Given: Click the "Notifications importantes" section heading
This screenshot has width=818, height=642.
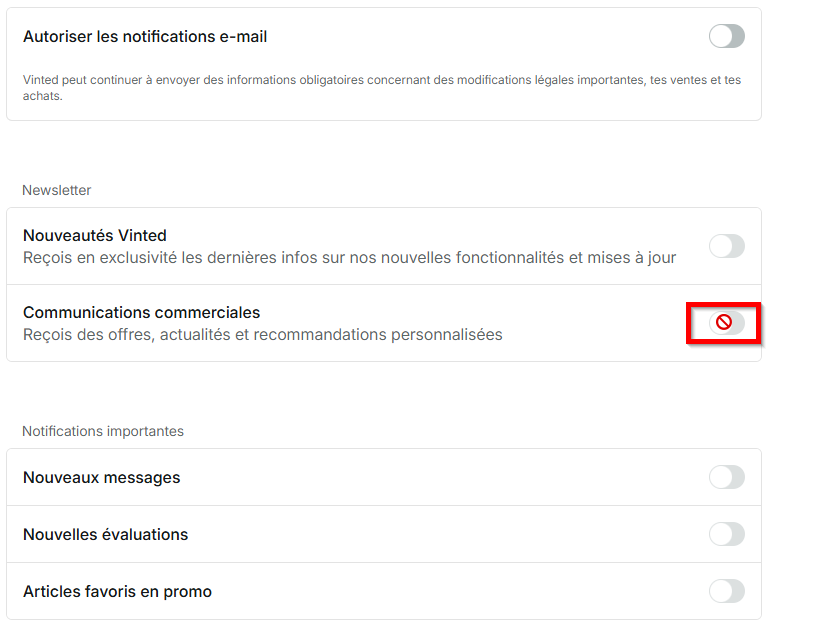Looking at the screenshot, I should (x=103, y=431).
